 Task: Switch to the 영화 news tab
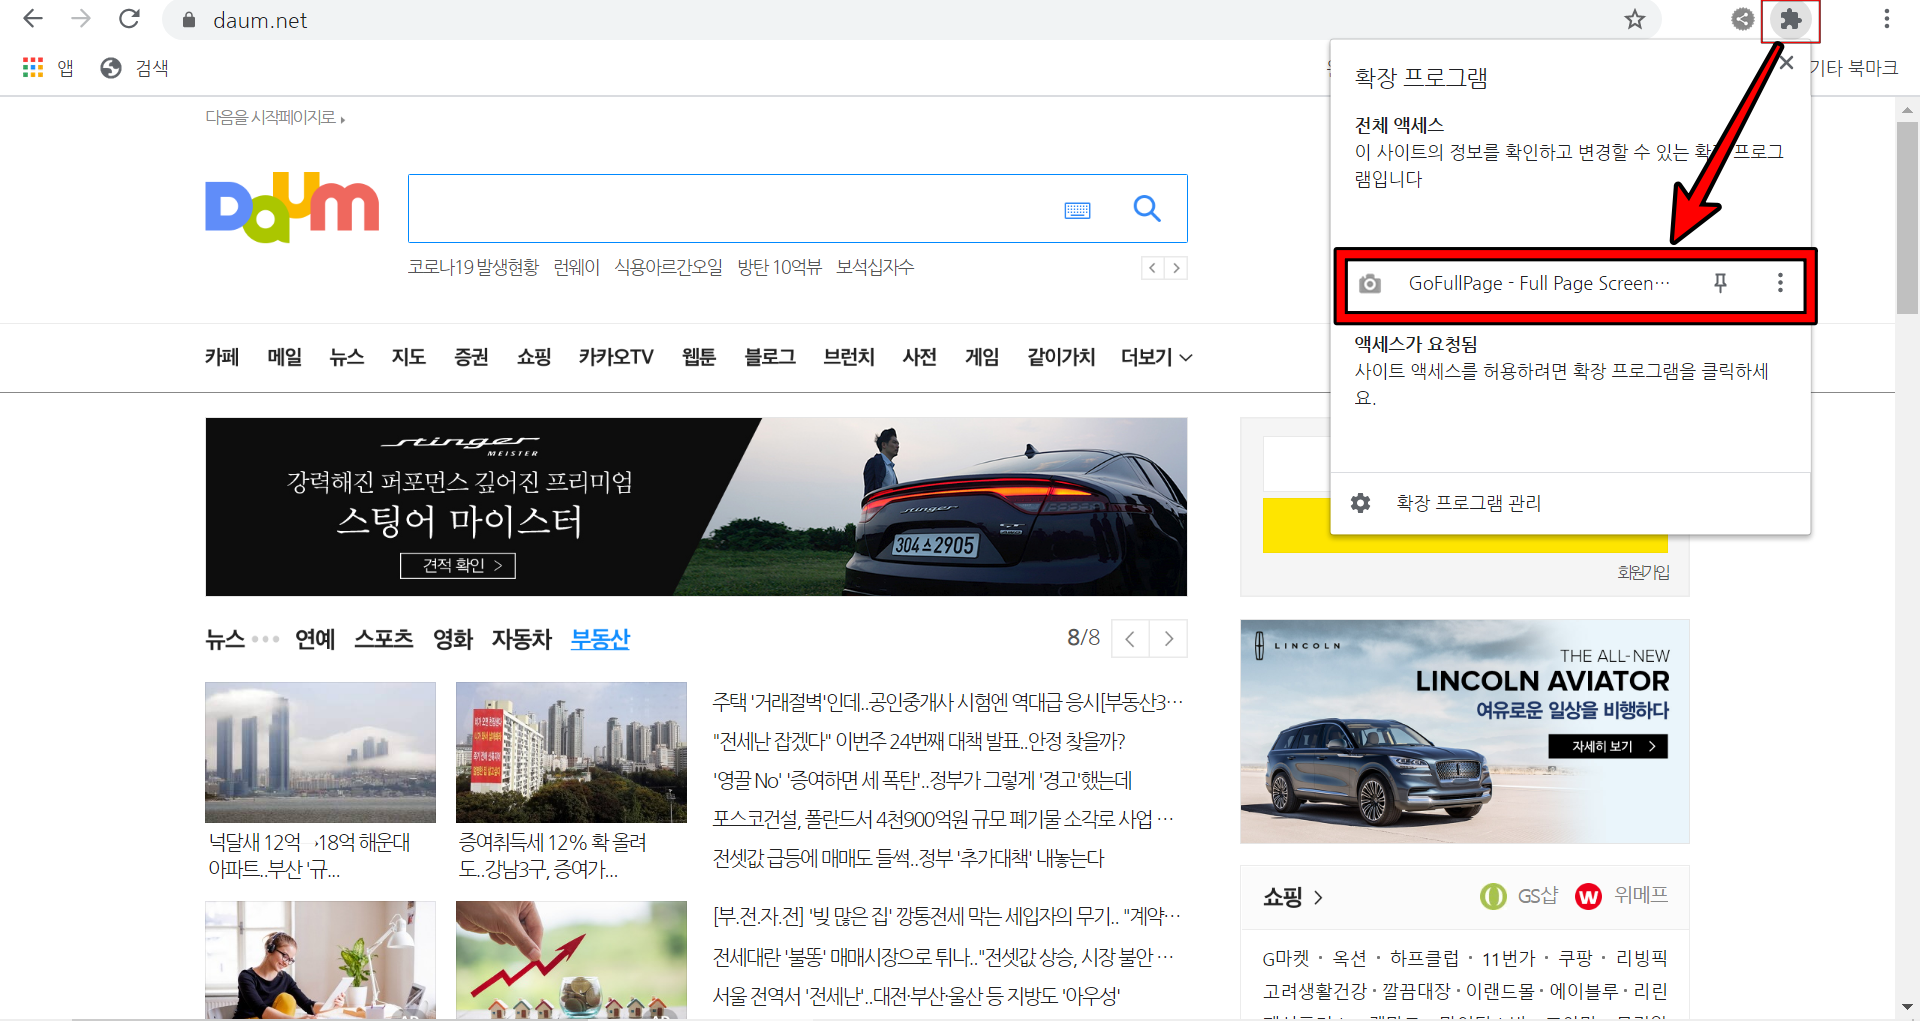tap(453, 639)
